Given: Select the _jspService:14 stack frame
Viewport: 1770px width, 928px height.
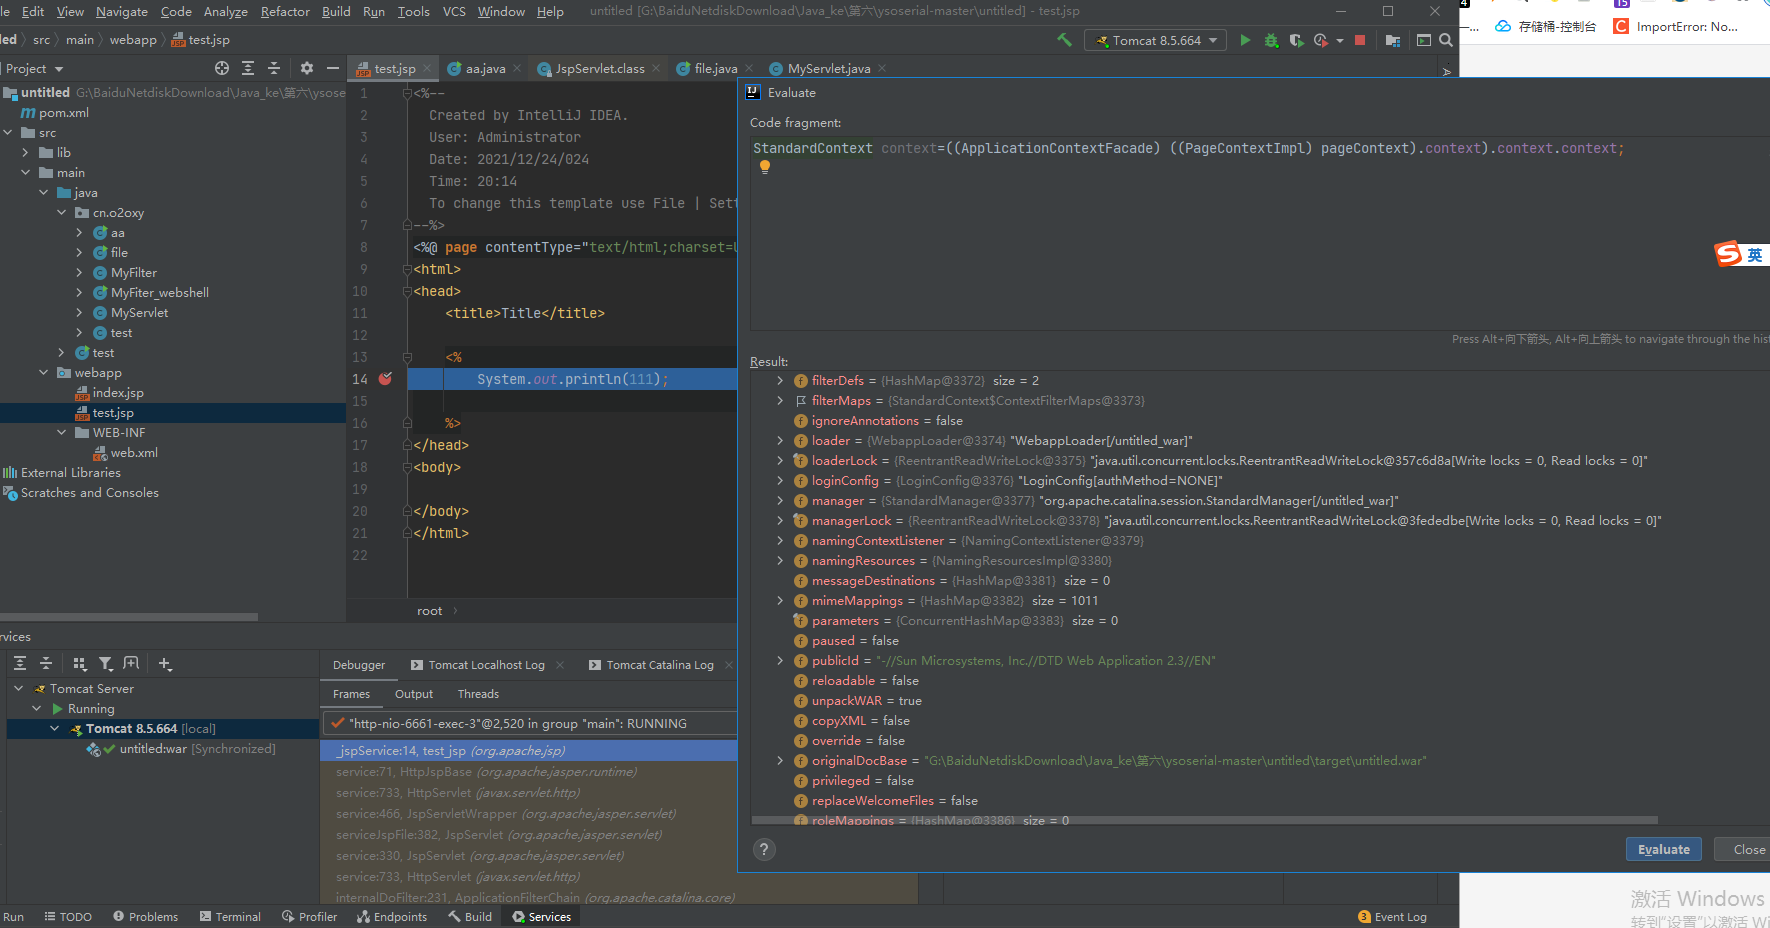Looking at the screenshot, I should (528, 750).
